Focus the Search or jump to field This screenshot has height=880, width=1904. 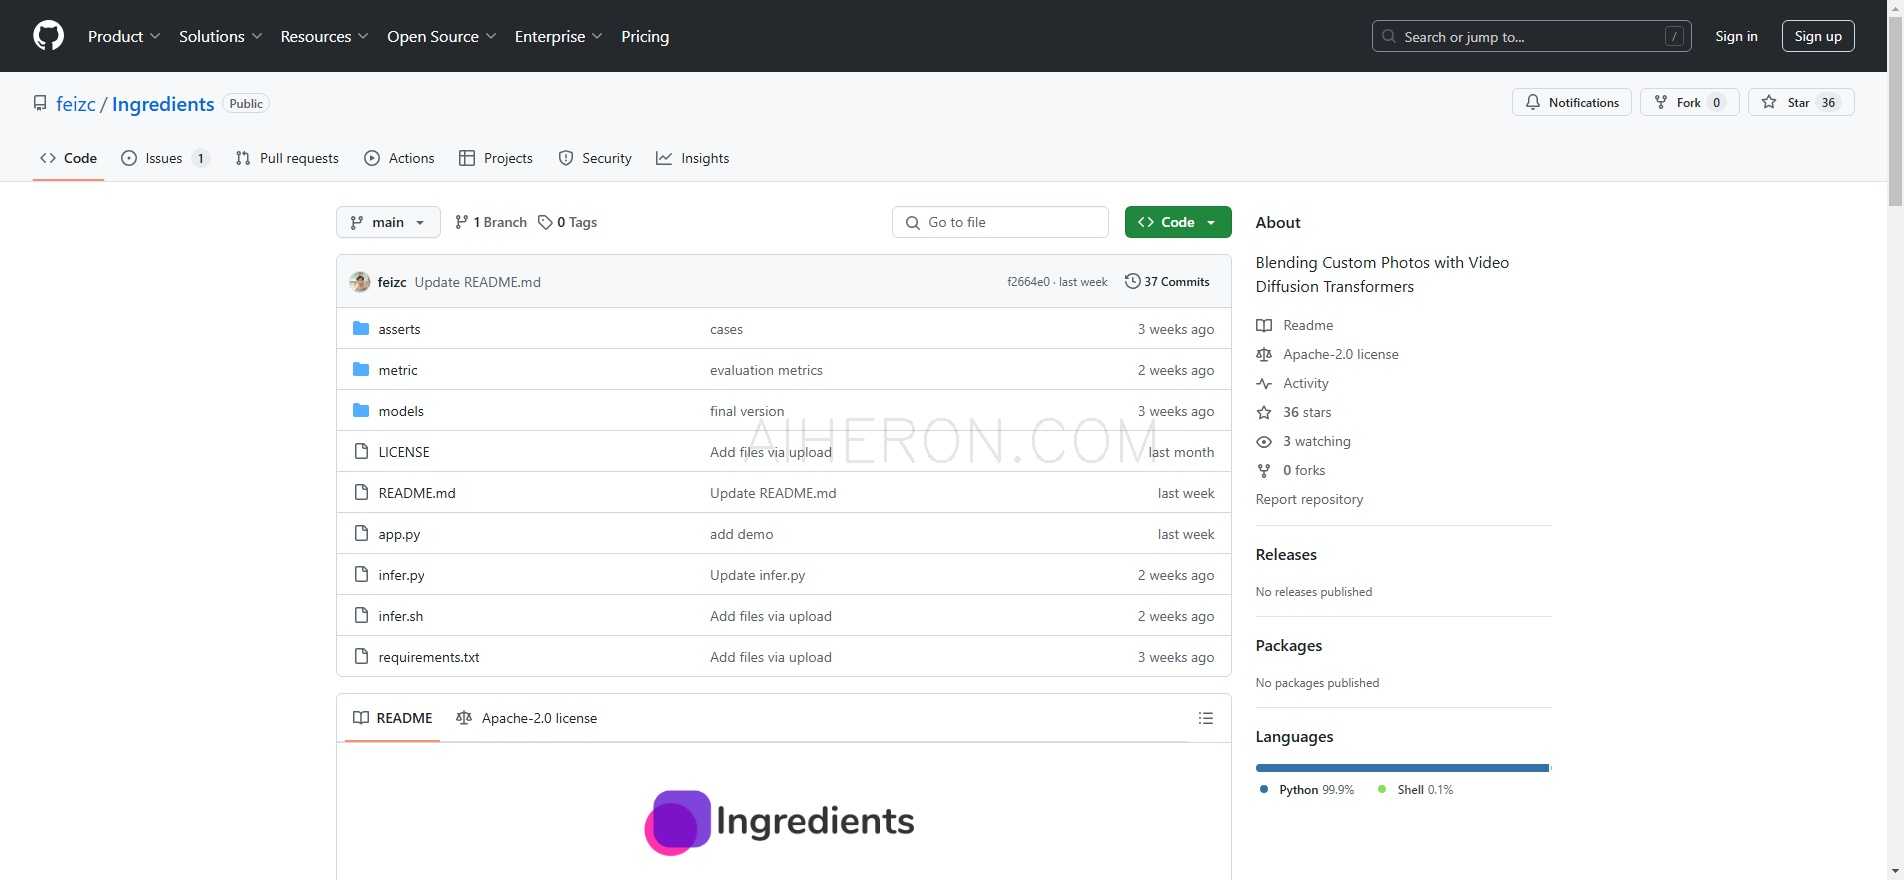click(x=1531, y=36)
